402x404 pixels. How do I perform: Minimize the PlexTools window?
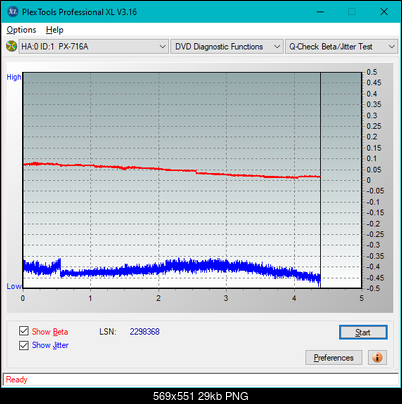320,12
